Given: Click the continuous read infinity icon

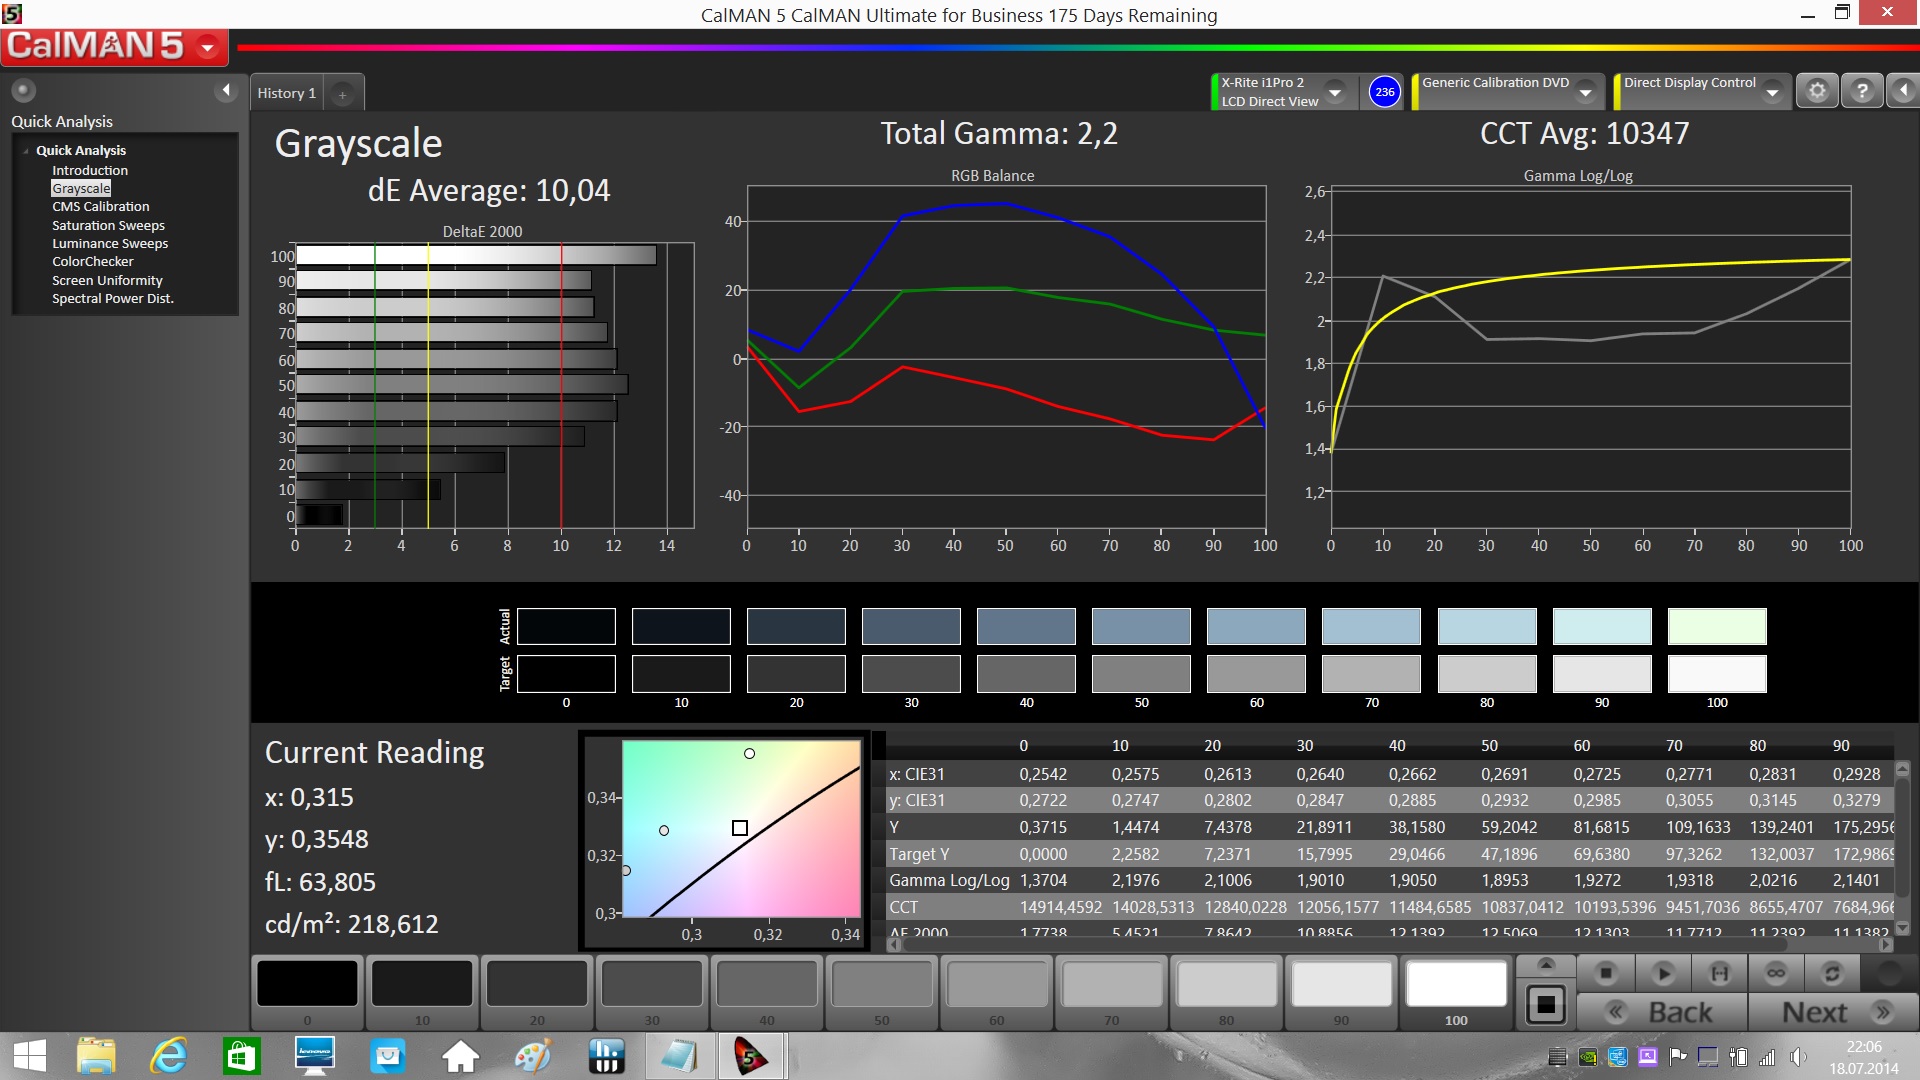Looking at the screenshot, I should click(1776, 972).
